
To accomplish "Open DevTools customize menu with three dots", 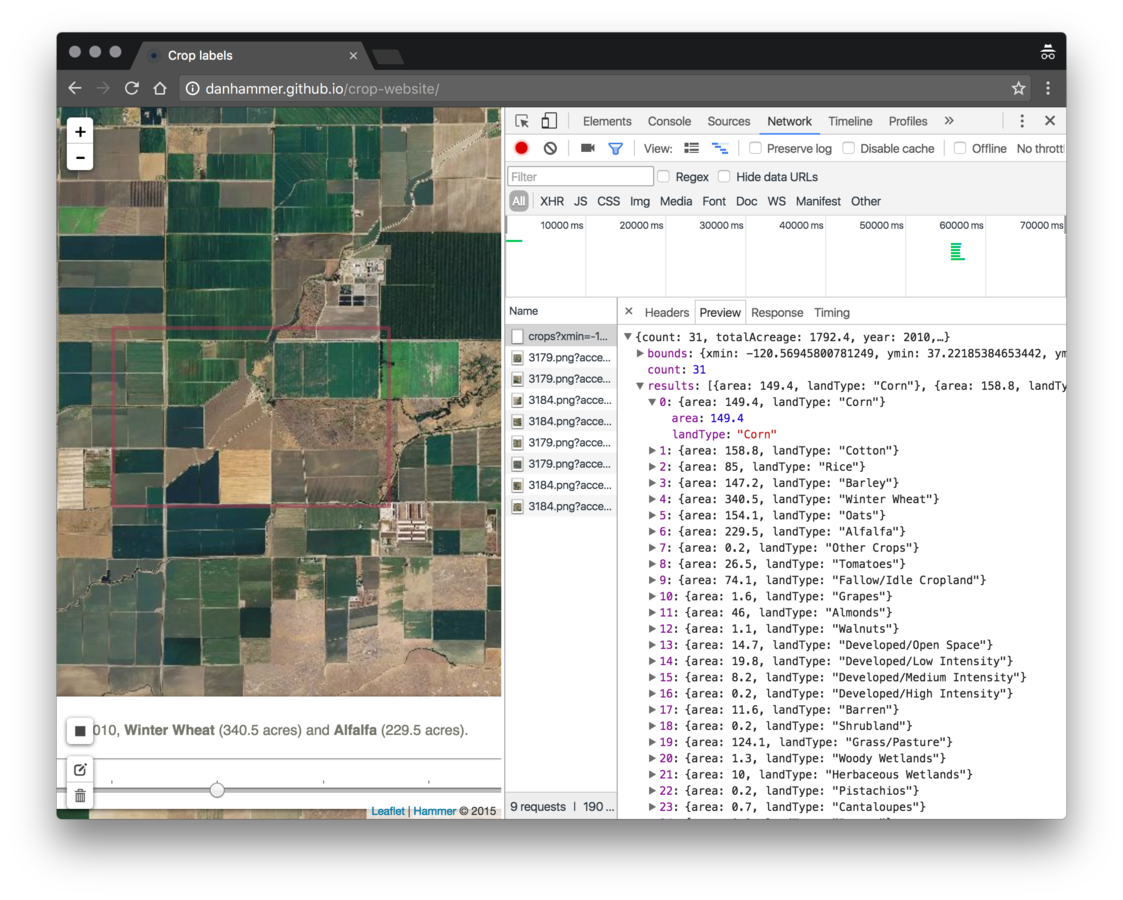I will 1022,121.
